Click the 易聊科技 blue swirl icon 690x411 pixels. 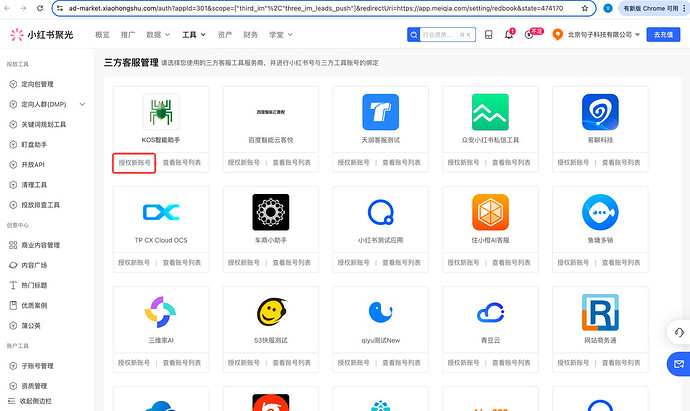pos(600,112)
